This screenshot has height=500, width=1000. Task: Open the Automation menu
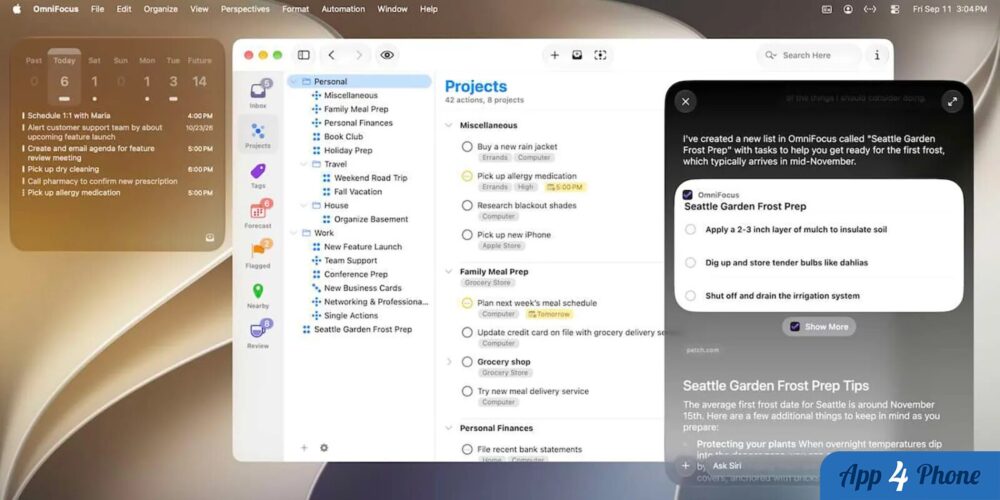343,9
